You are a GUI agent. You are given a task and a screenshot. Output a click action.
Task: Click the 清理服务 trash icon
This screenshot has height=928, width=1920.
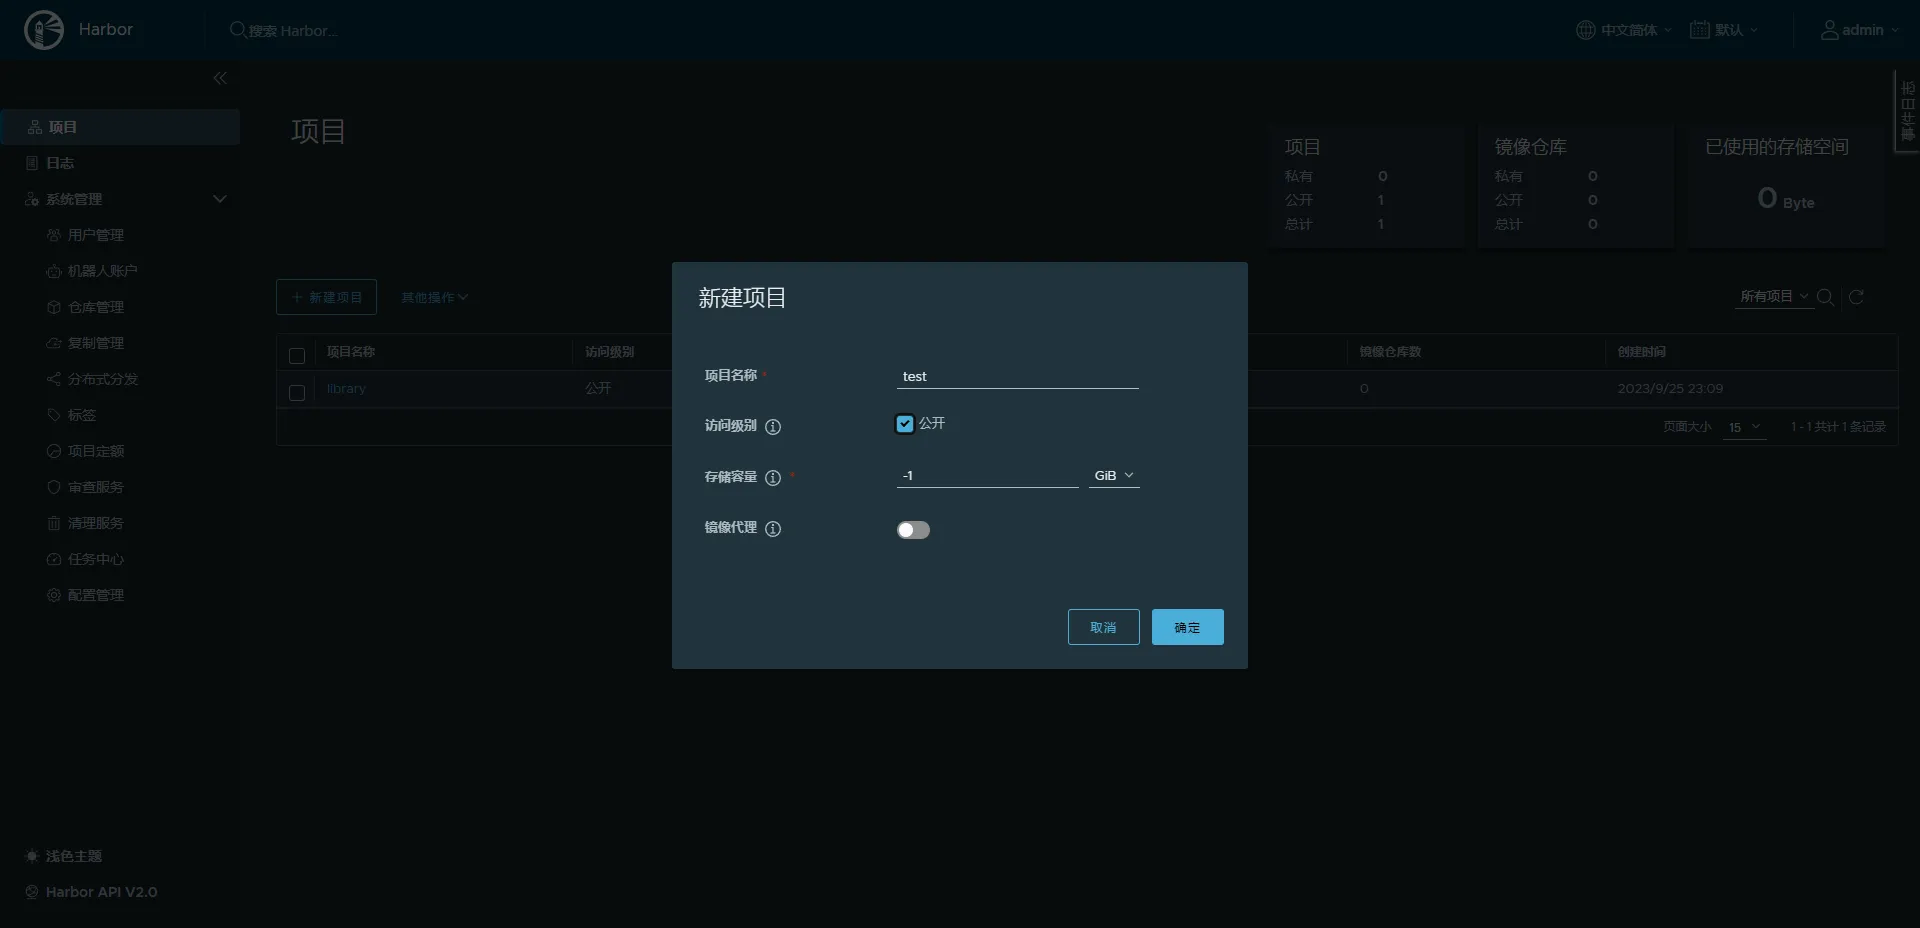point(54,523)
